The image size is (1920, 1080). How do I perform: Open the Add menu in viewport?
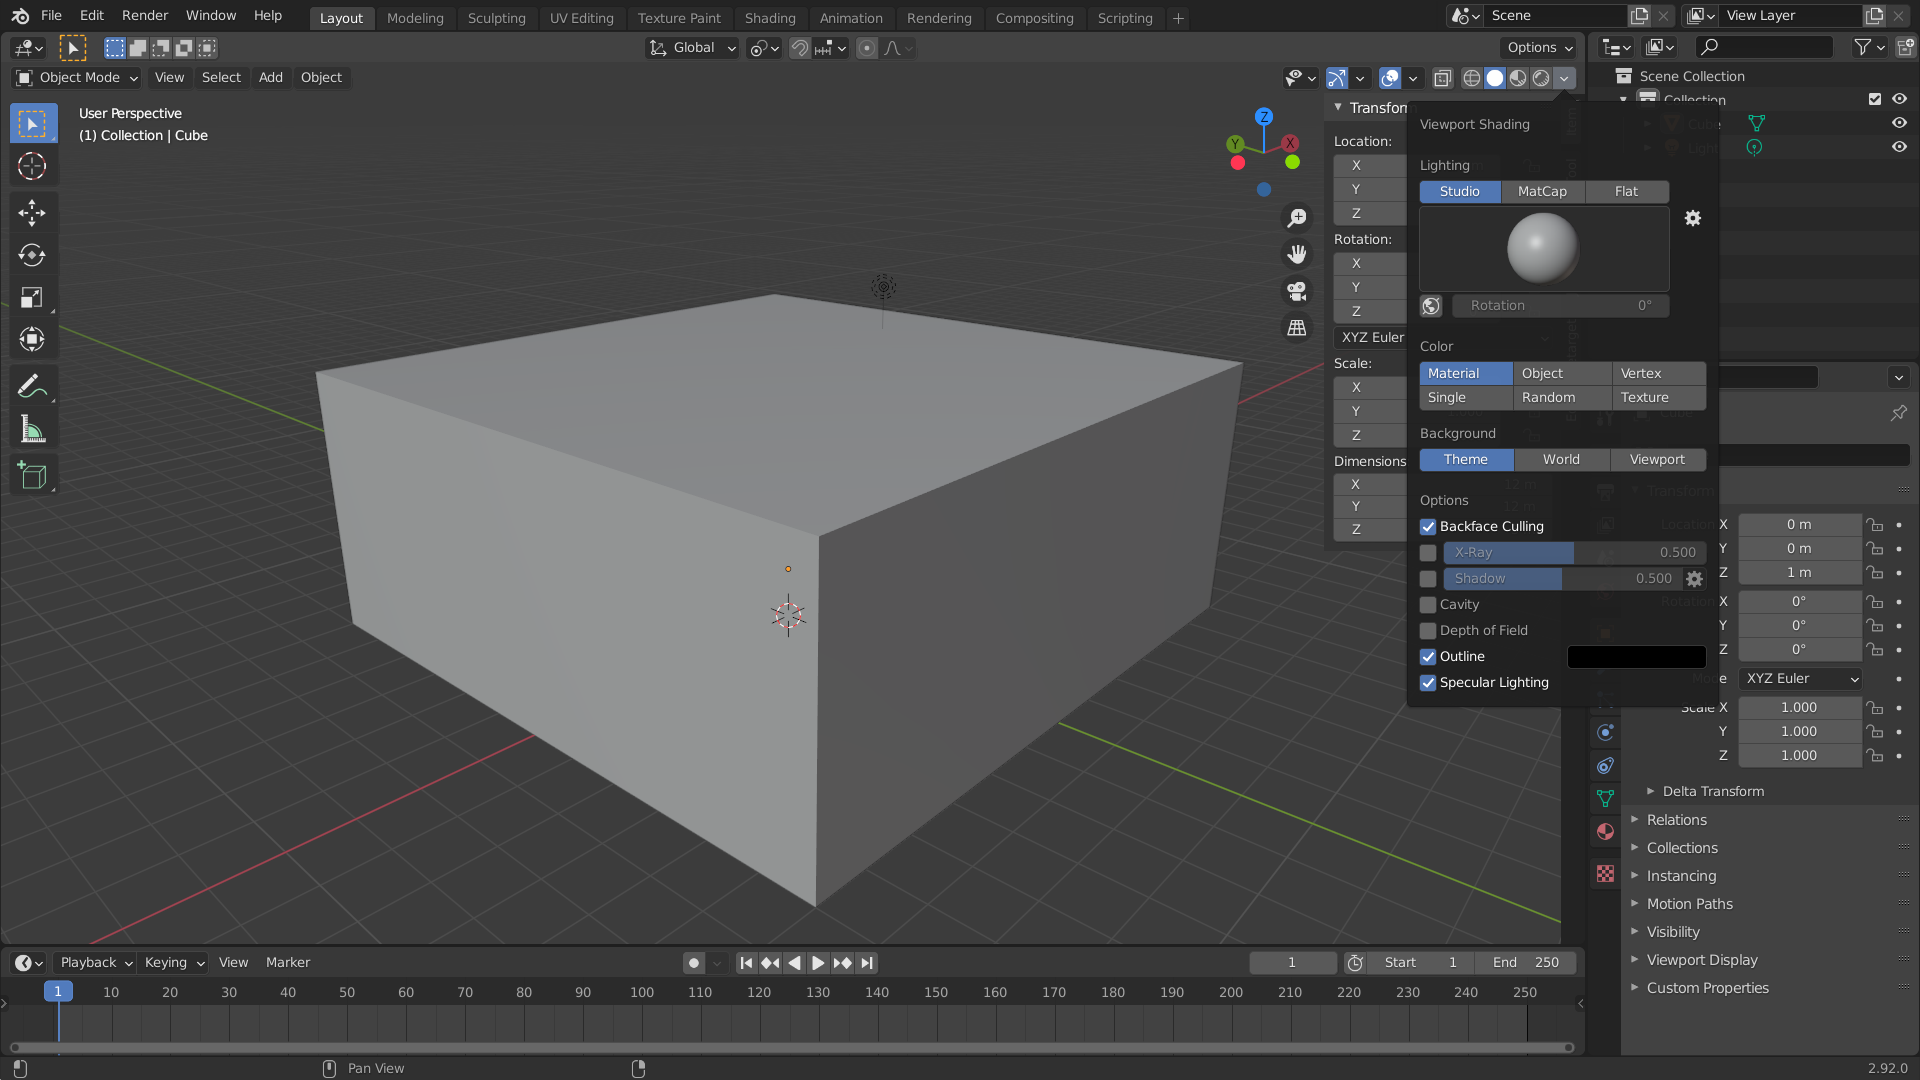tap(270, 78)
